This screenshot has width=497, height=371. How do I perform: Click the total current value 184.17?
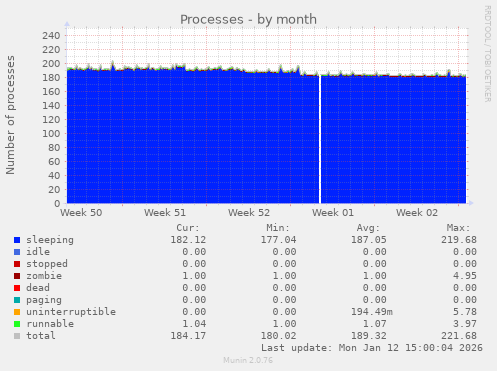188,336
